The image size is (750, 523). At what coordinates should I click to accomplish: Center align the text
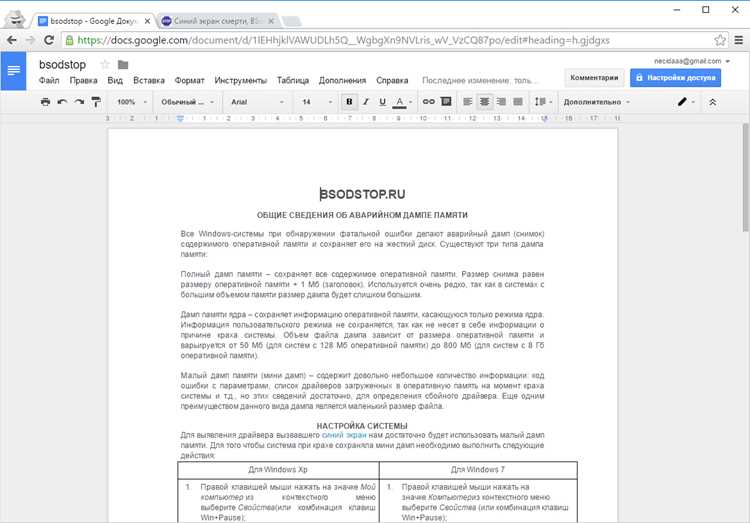pos(485,101)
